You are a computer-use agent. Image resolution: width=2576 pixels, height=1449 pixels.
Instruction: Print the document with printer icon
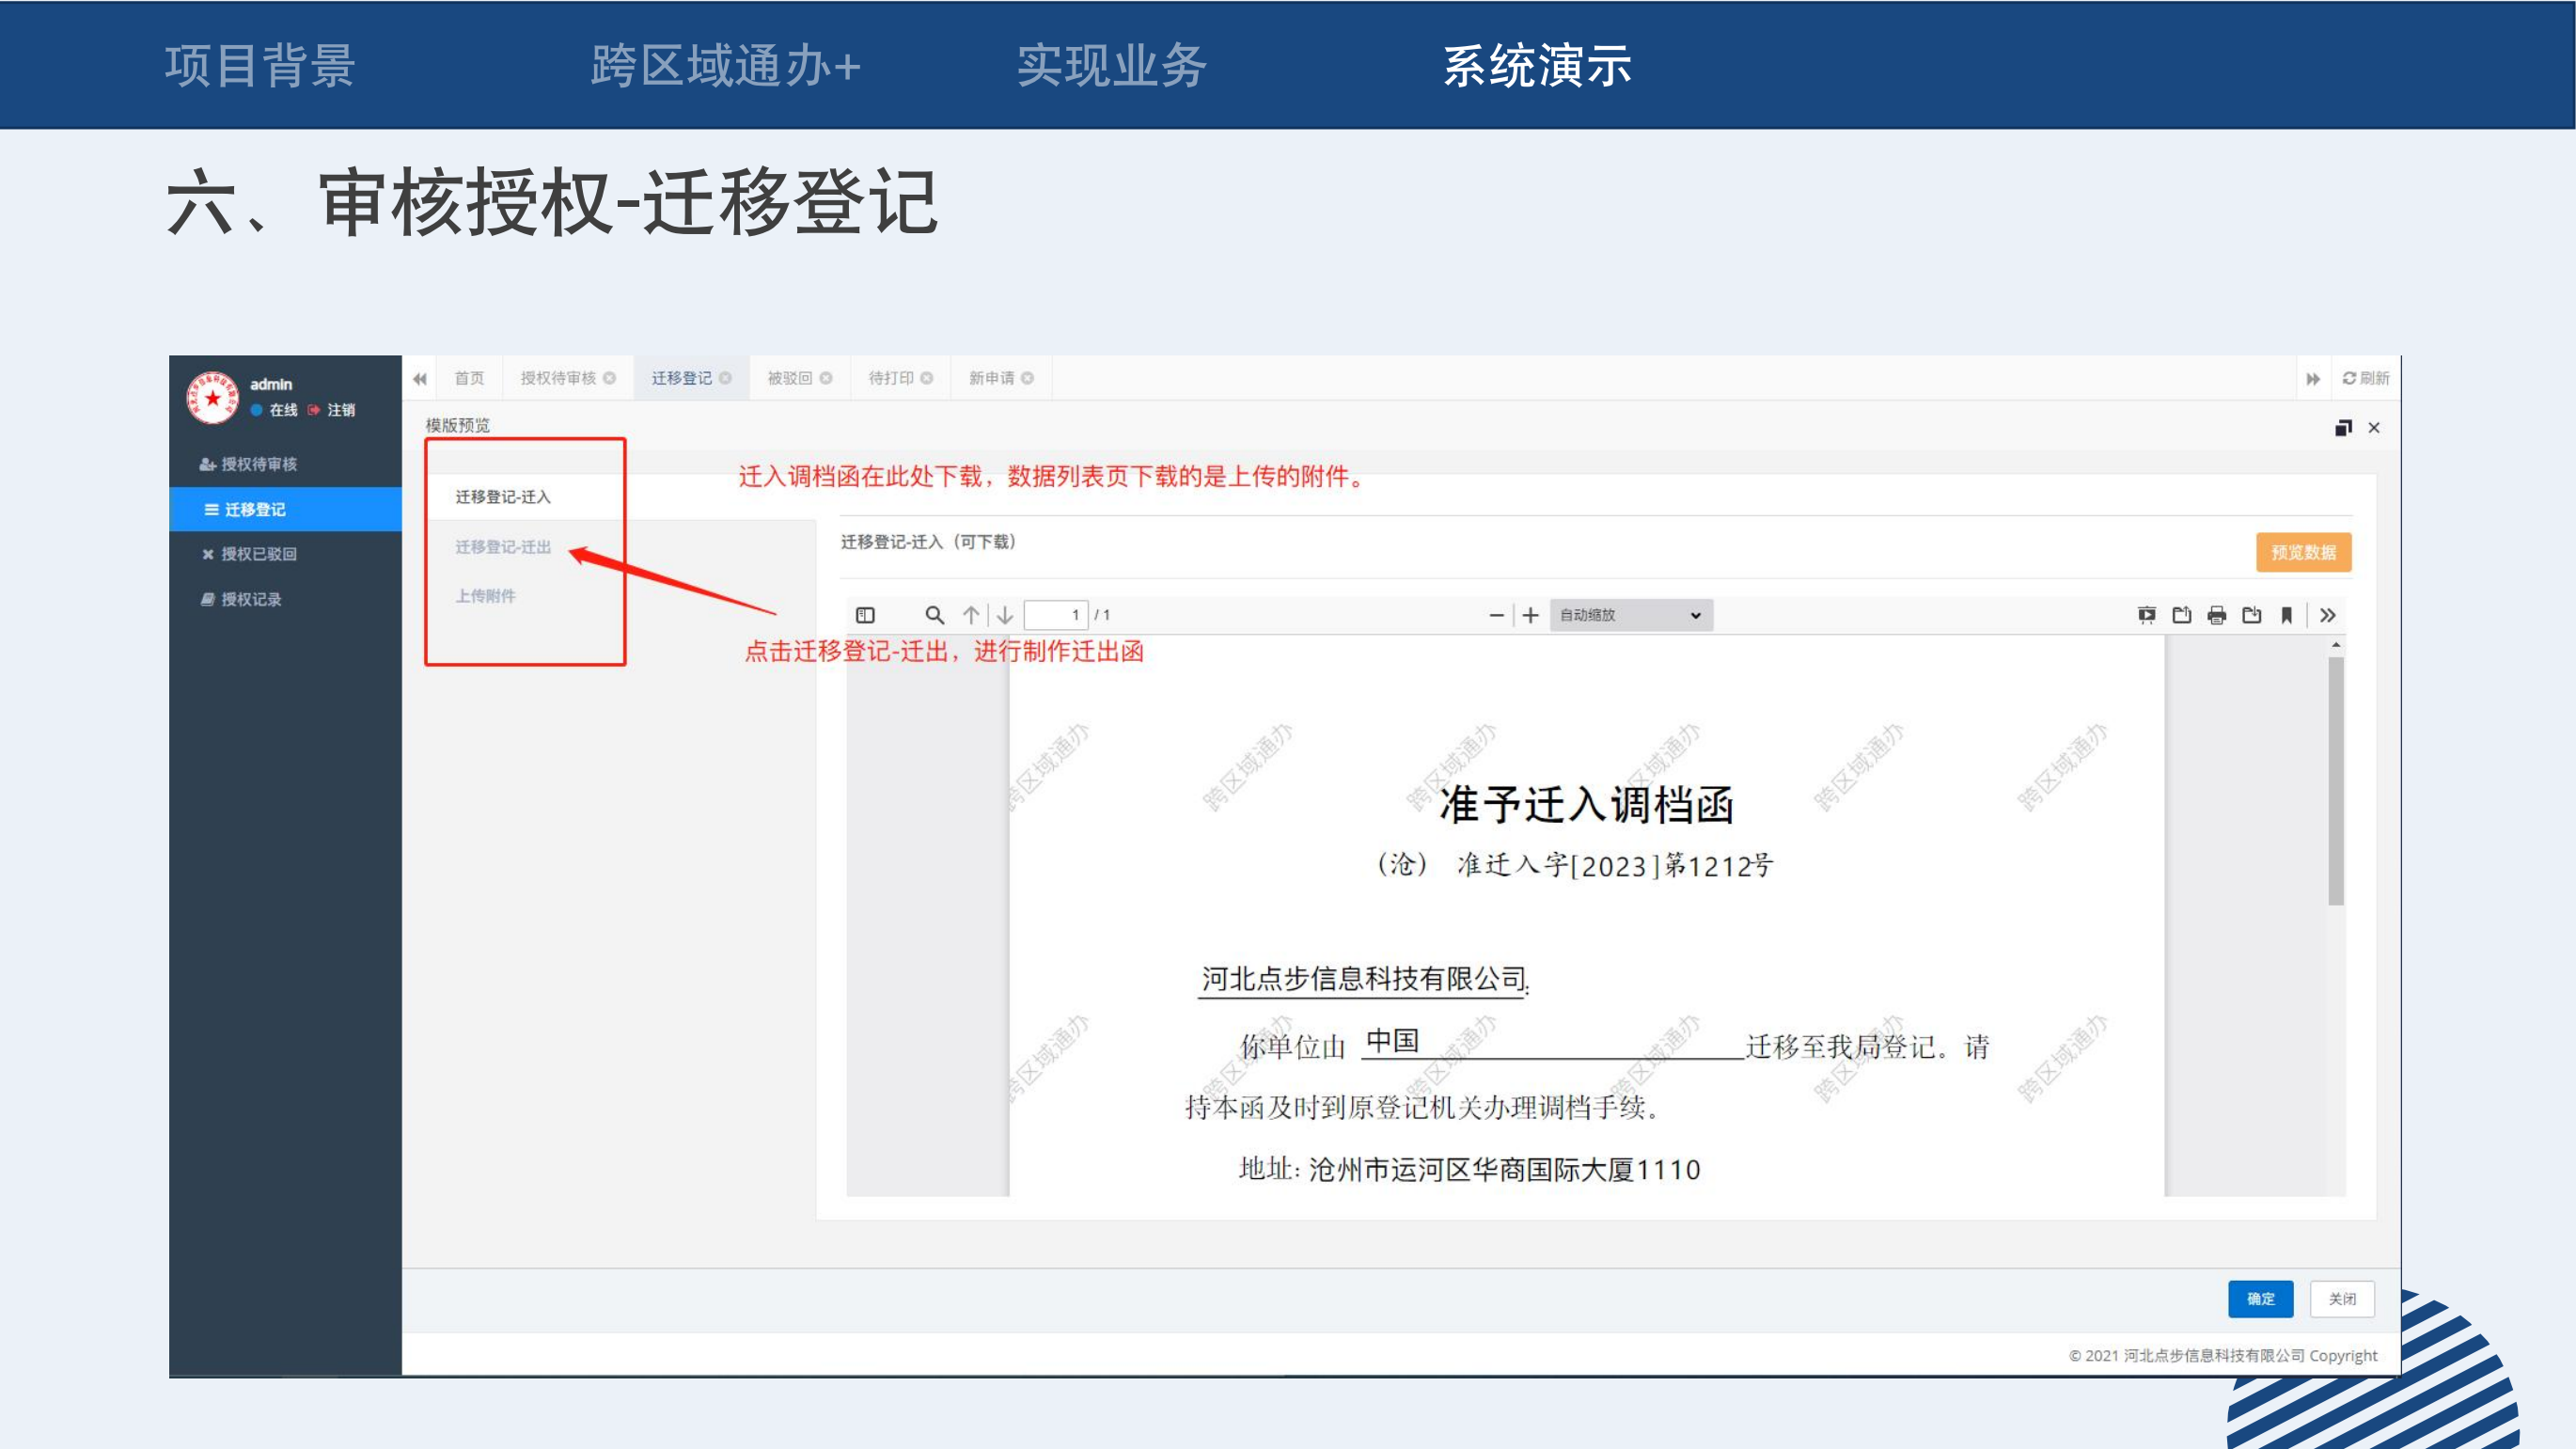(x=2217, y=615)
